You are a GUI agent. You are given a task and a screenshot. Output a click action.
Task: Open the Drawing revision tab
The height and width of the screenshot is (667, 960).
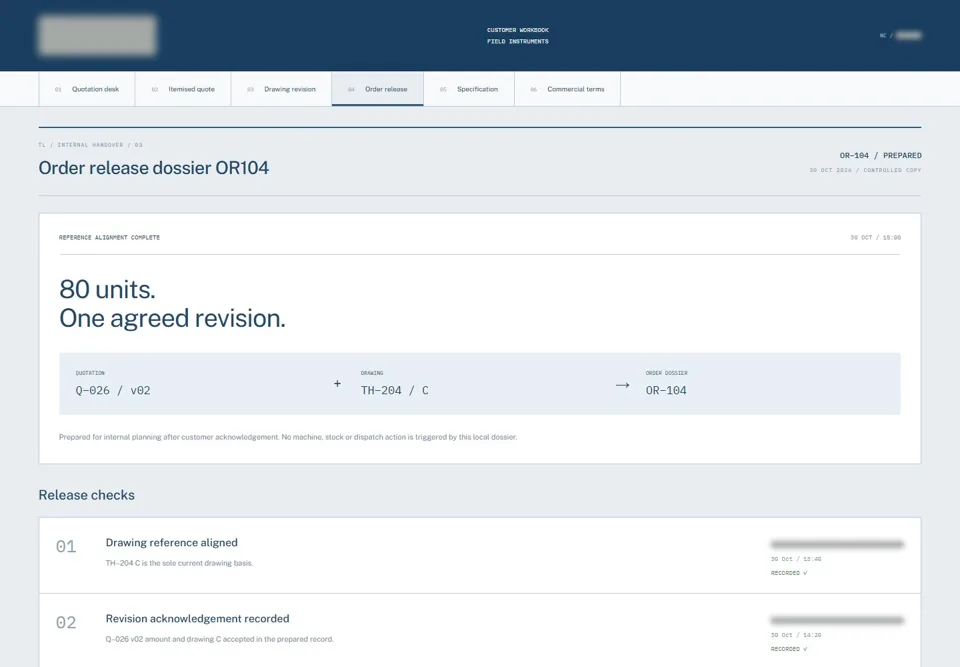[x=282, y=89]
